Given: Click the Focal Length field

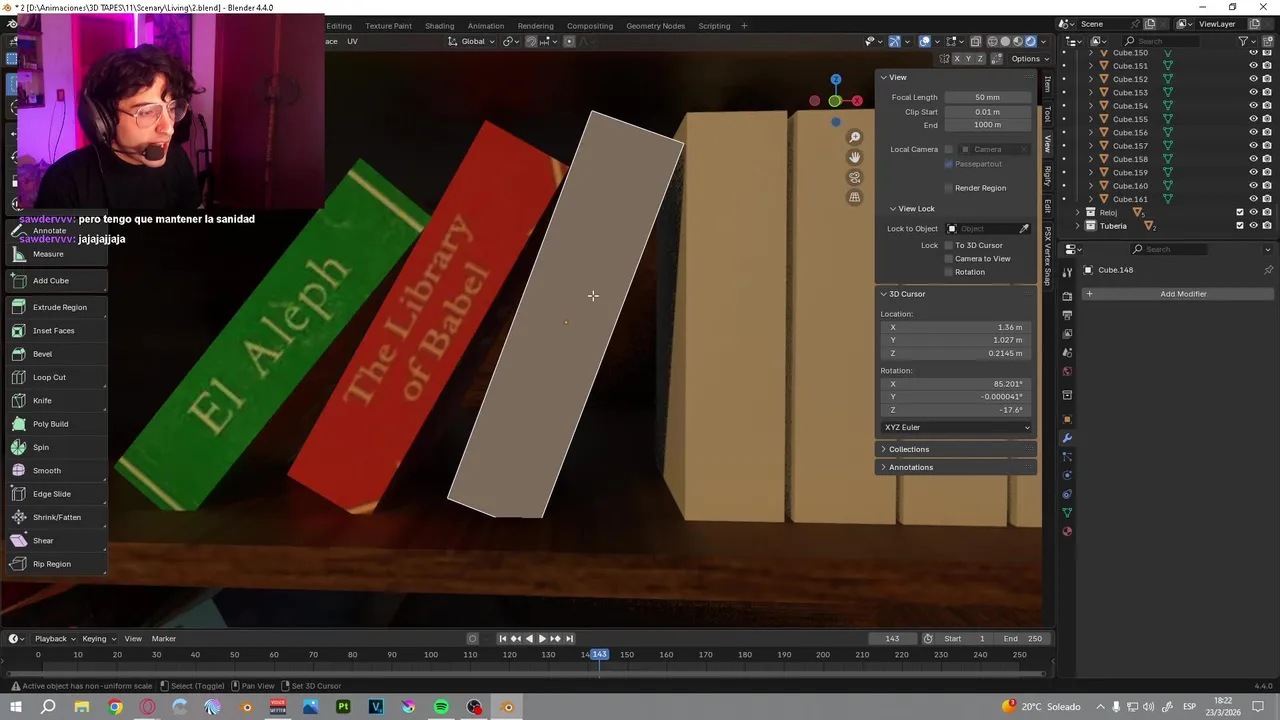Looking at the screenshot, I should (987, 97).
